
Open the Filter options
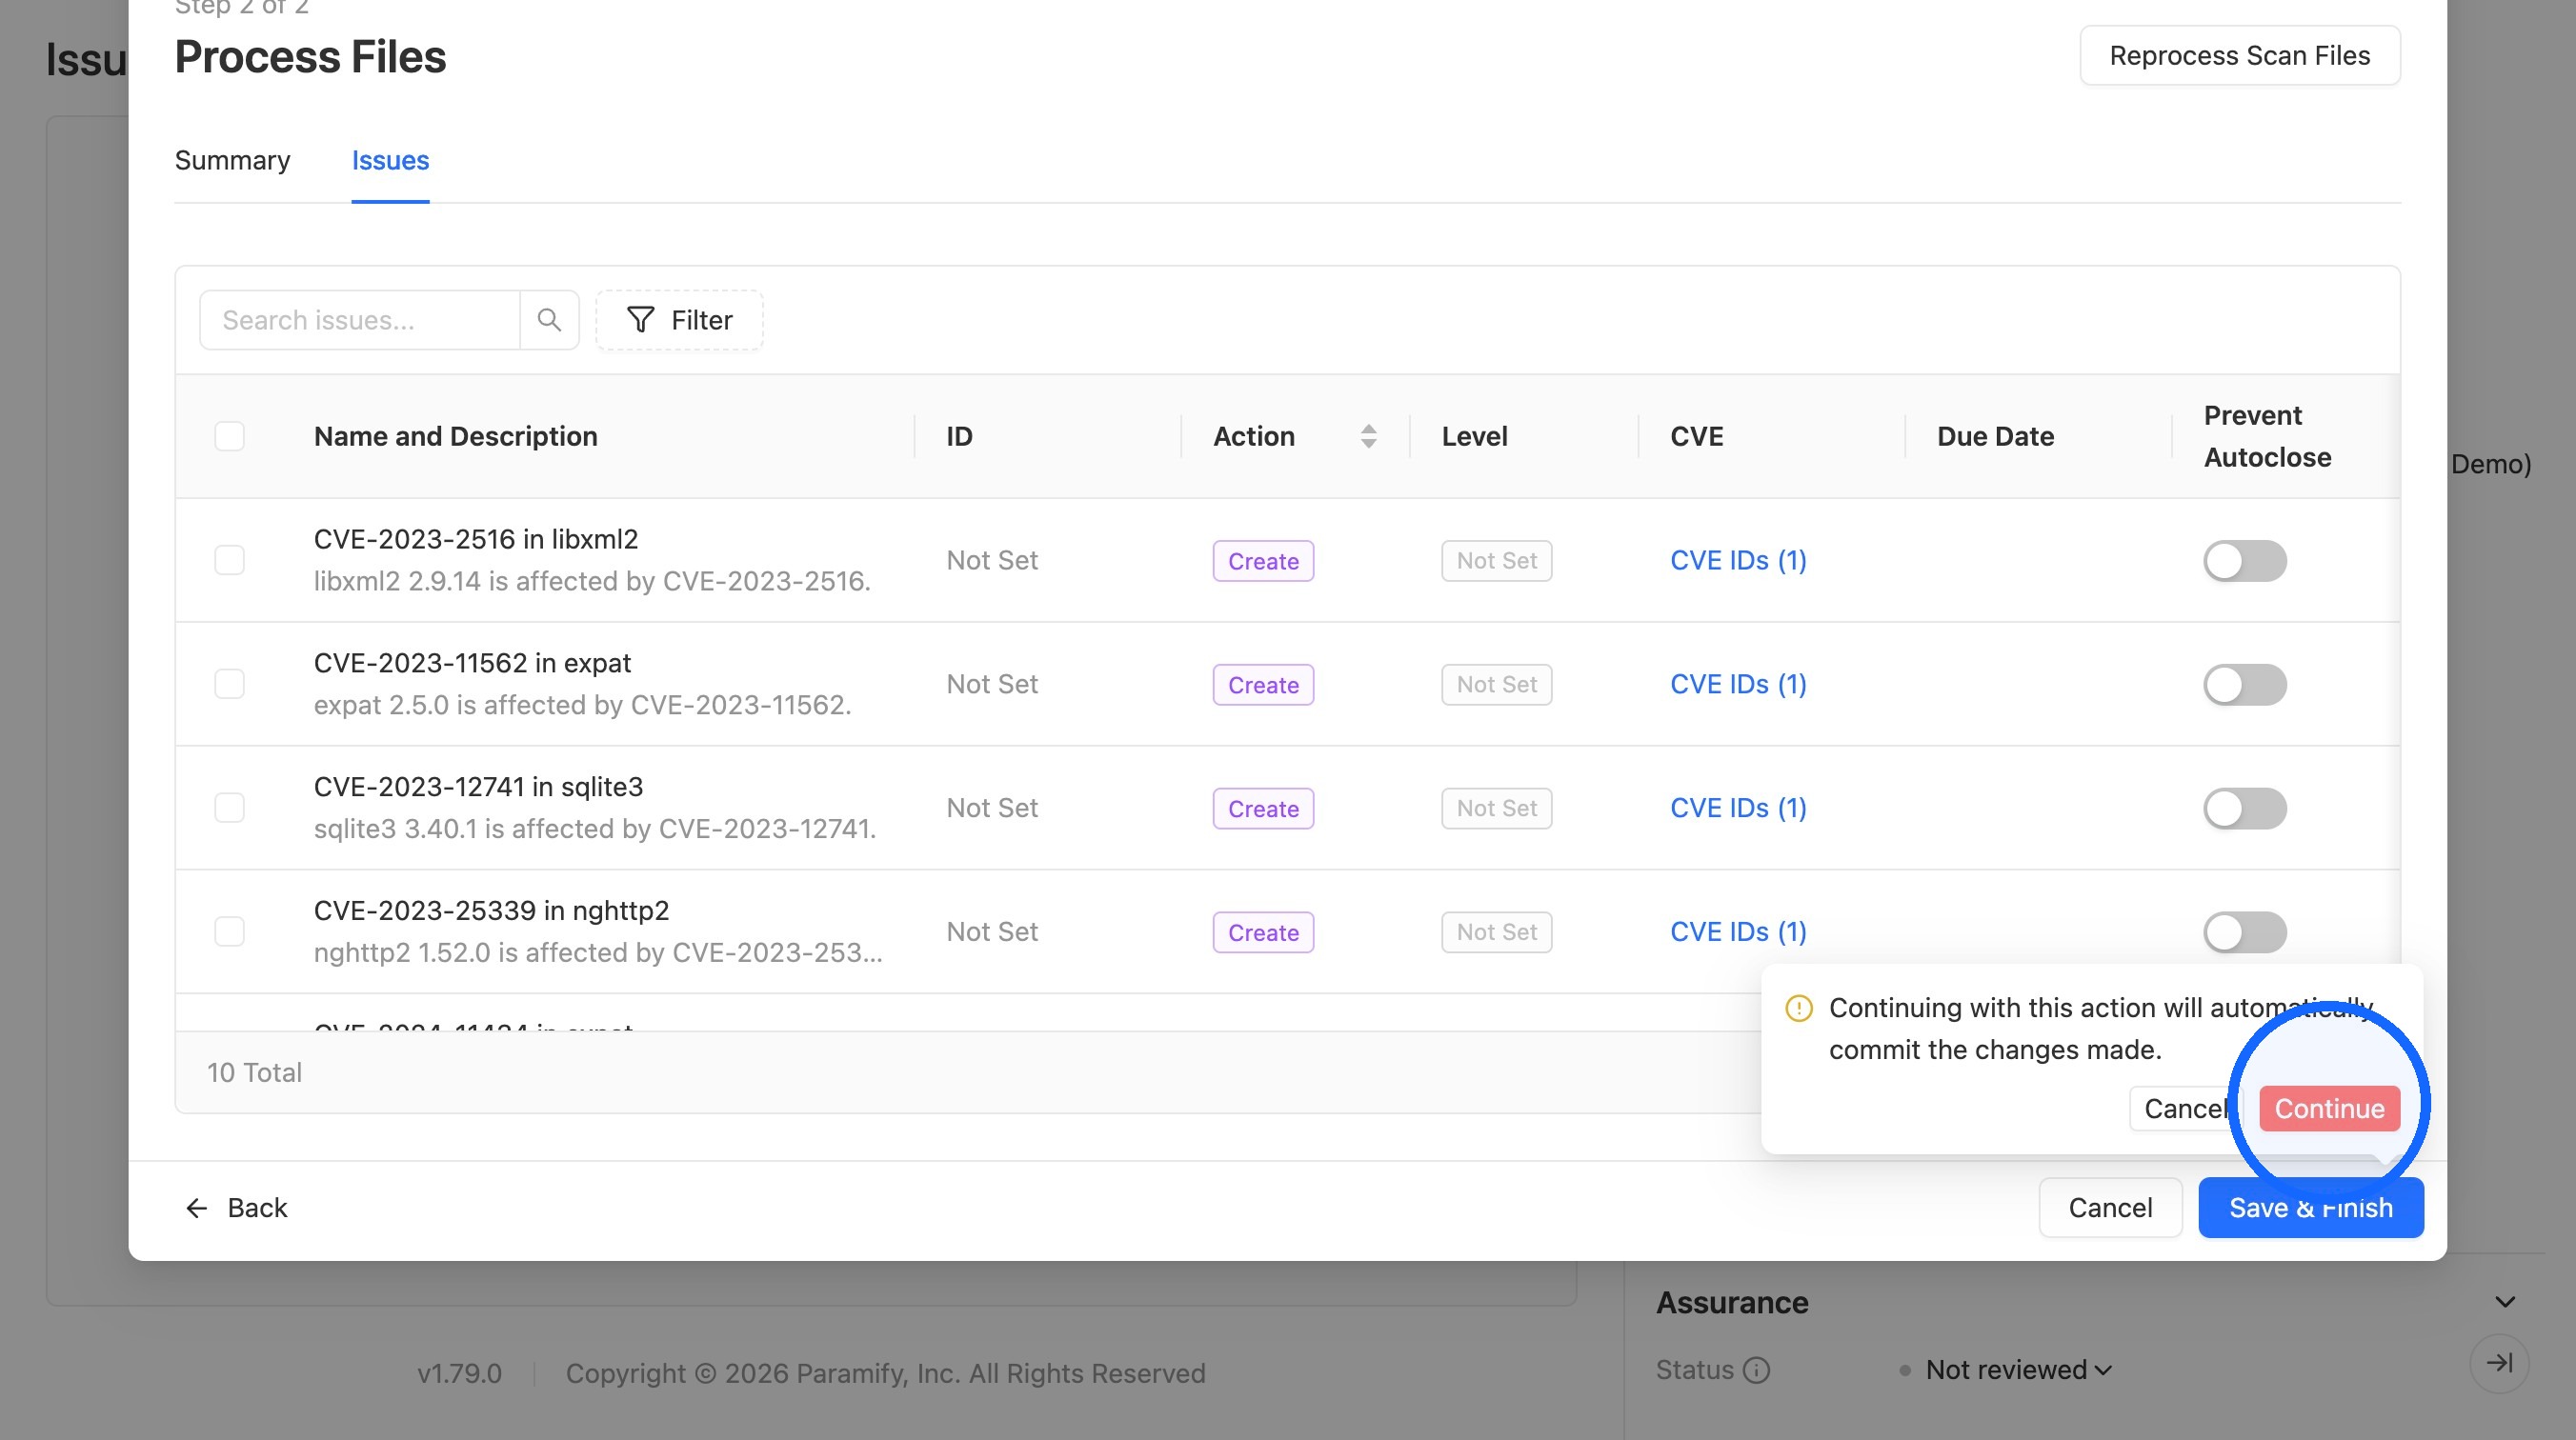(679, 320)
